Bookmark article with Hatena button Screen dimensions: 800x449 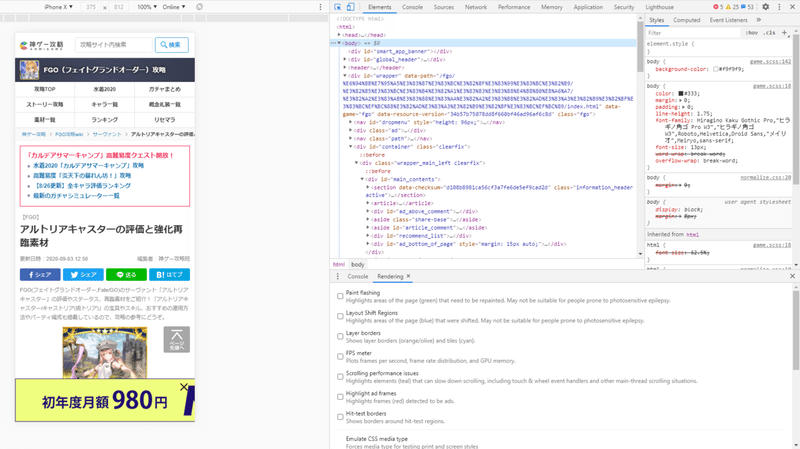pyautogui.click(x=169, y=275)
